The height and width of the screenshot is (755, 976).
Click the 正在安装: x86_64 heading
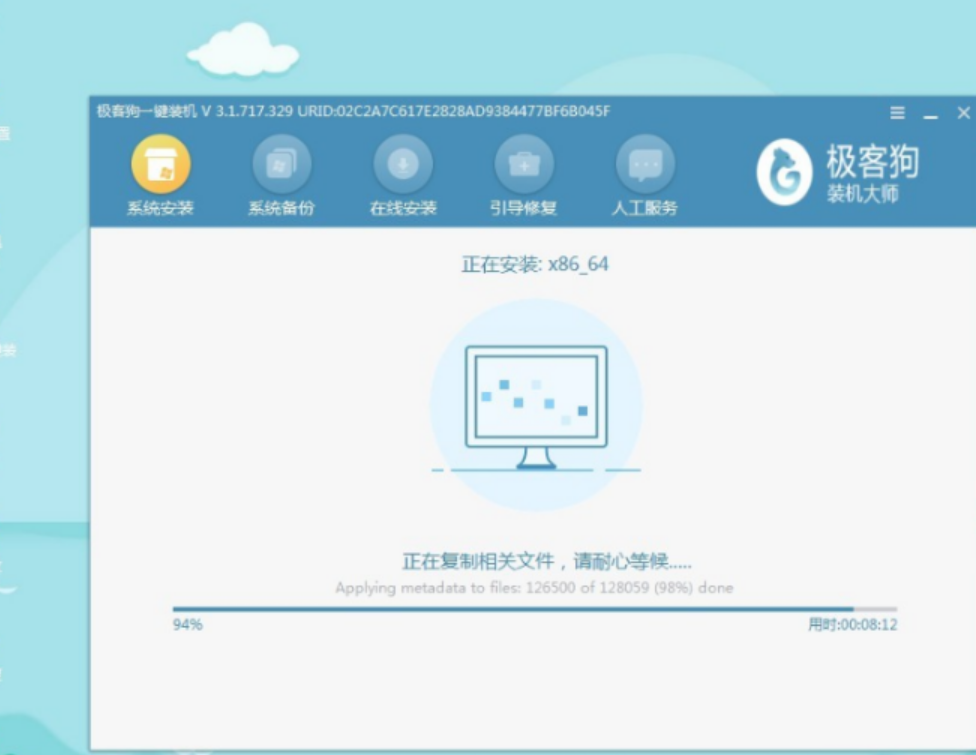coord(535,264)
